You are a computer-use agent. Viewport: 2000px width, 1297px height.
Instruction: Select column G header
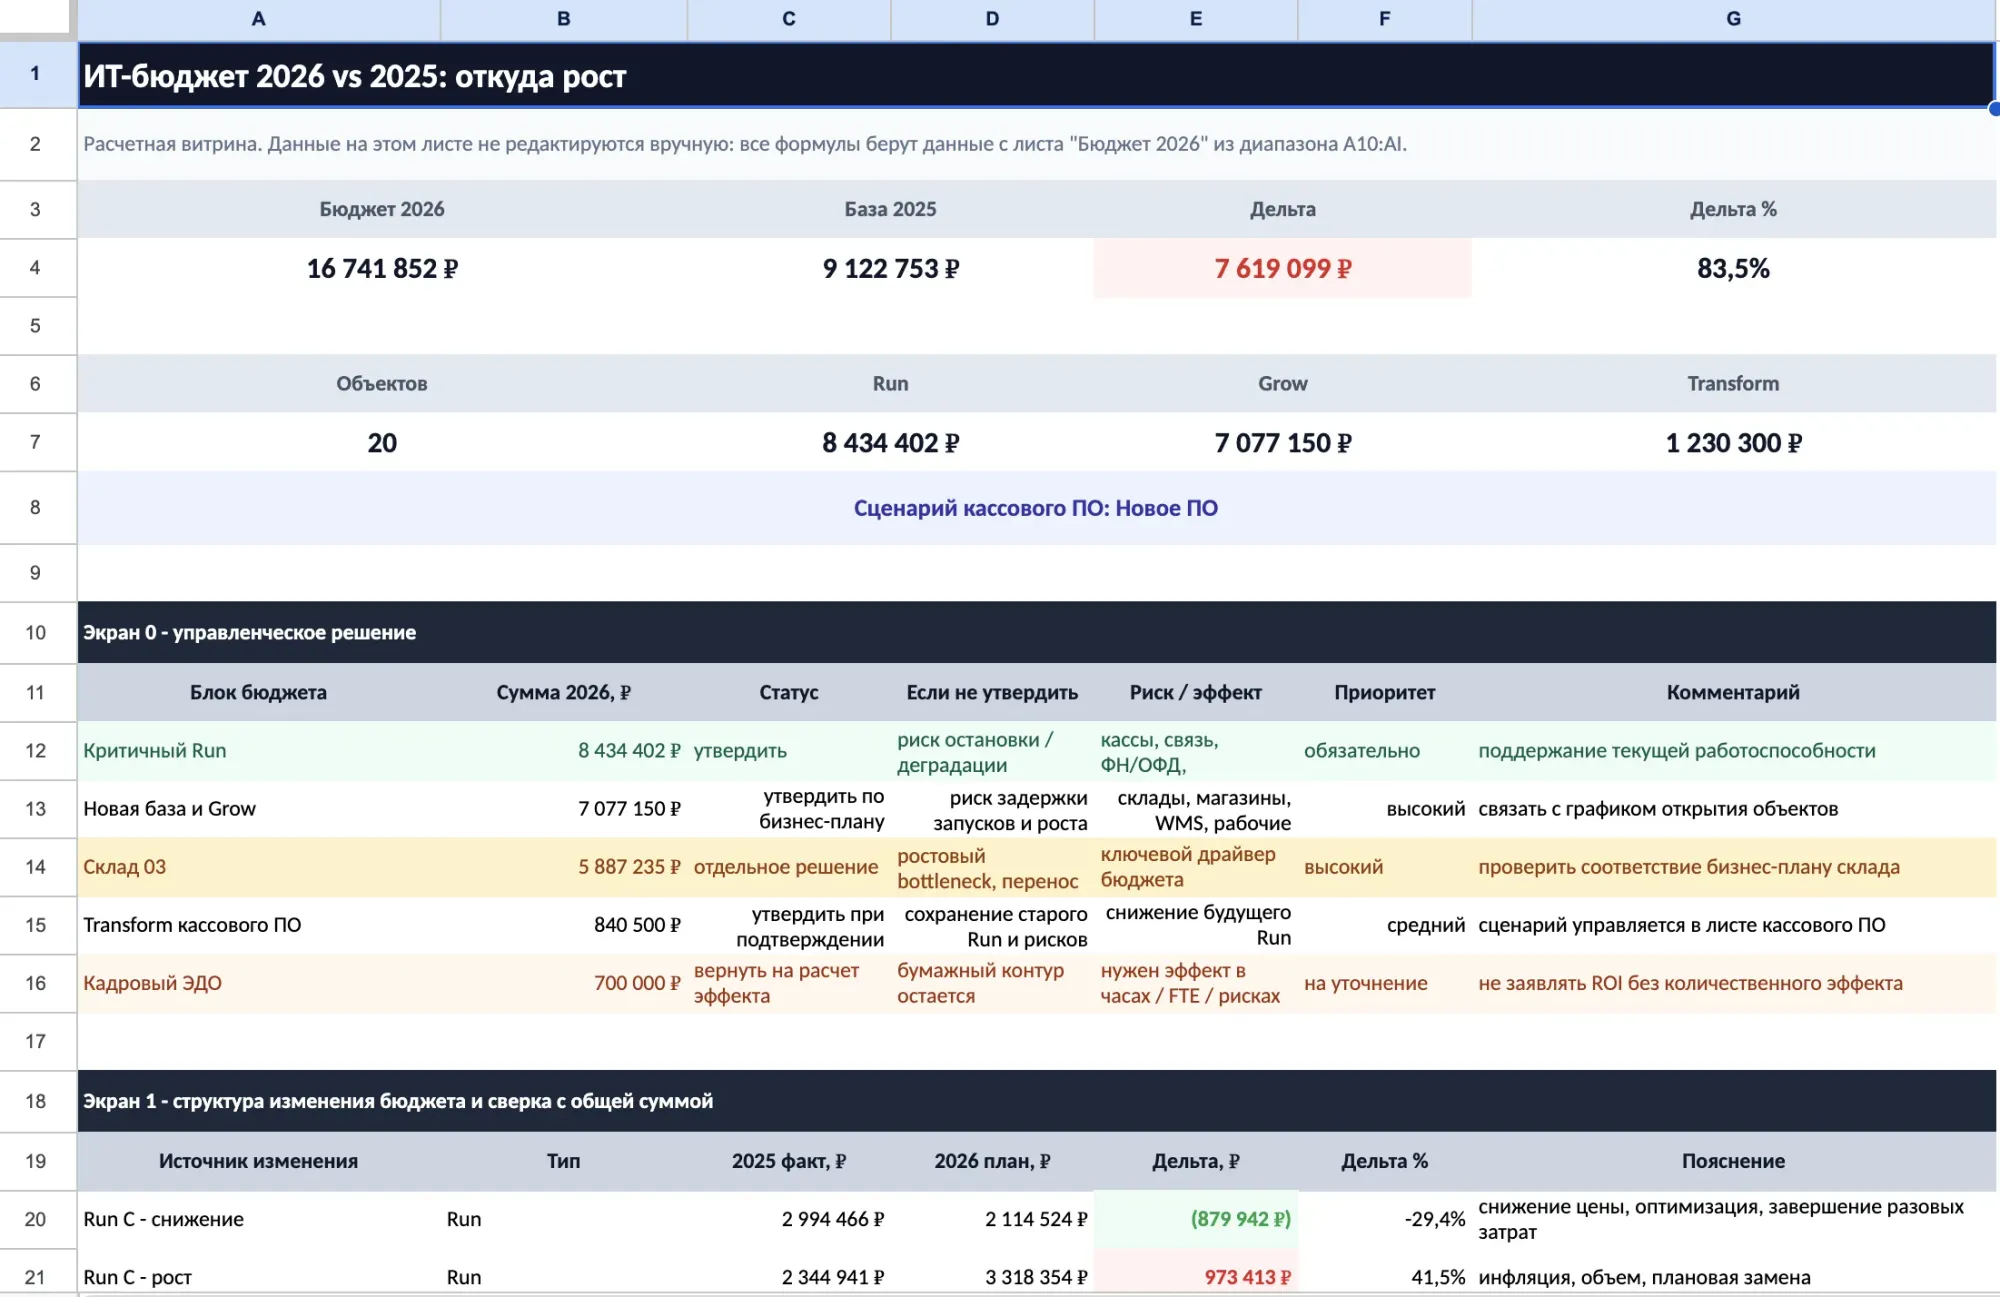click(x=1734, y=19)
